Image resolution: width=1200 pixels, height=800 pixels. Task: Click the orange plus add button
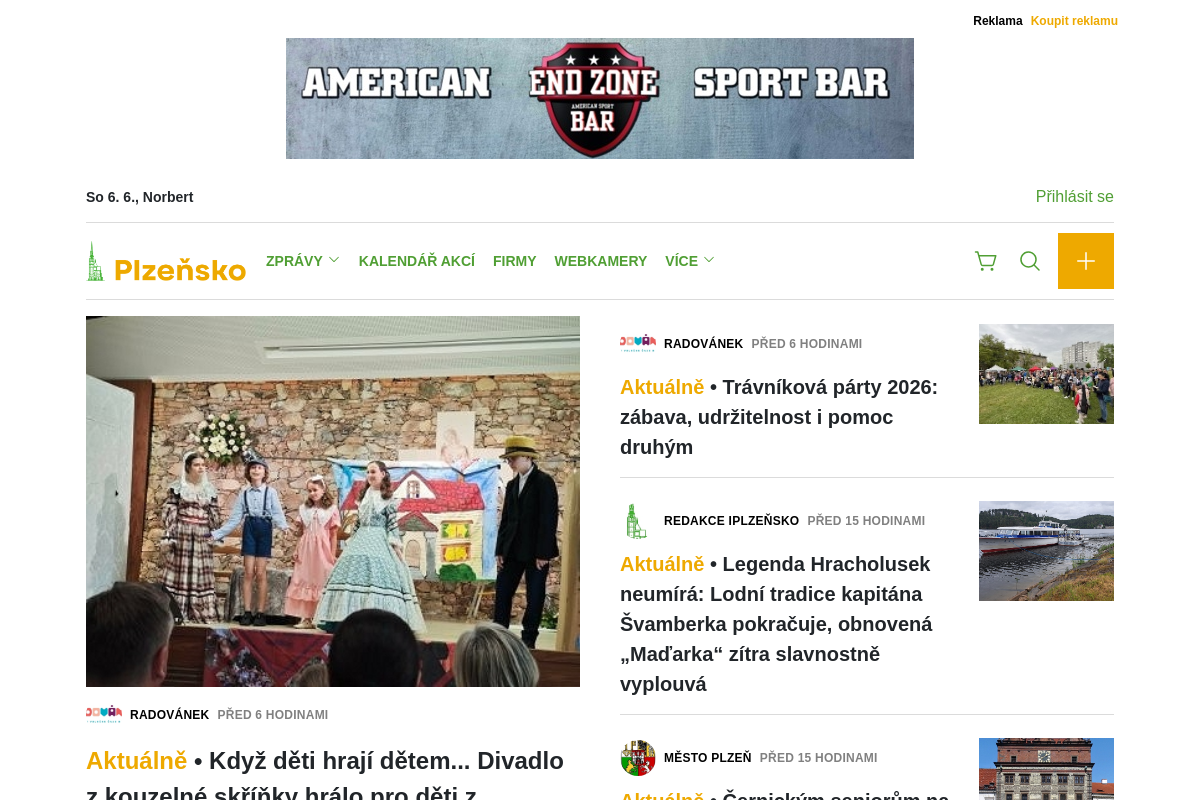click(1086, 261)
